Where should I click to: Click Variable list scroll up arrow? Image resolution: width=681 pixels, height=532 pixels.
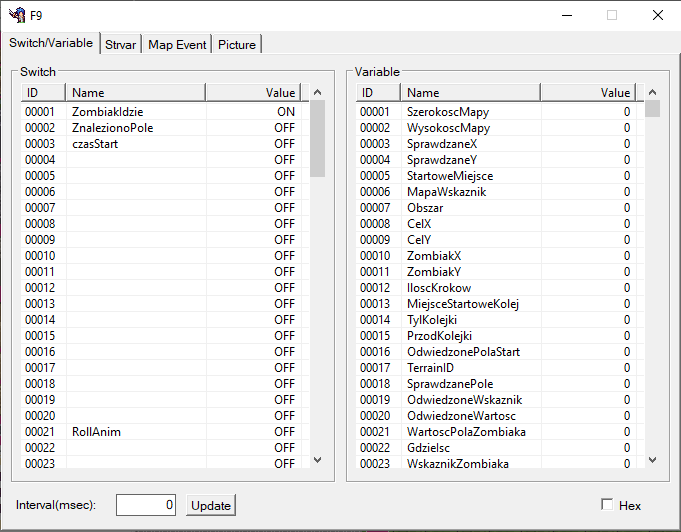point(652,92)
